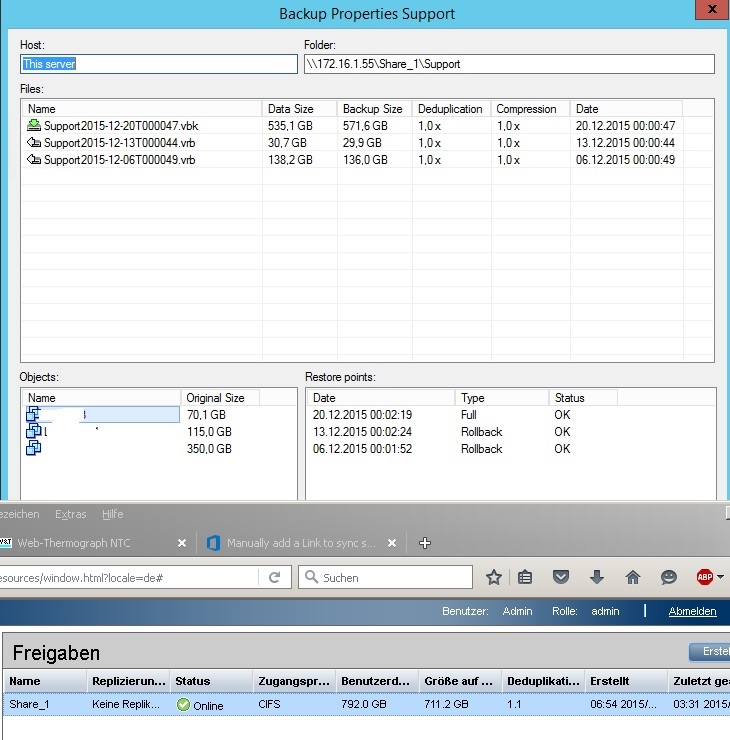The width and height of the screenshot is (730, 740).
Task: Click the Abmelden logout link
Action: pyautogui.click(x=692, y=611)
